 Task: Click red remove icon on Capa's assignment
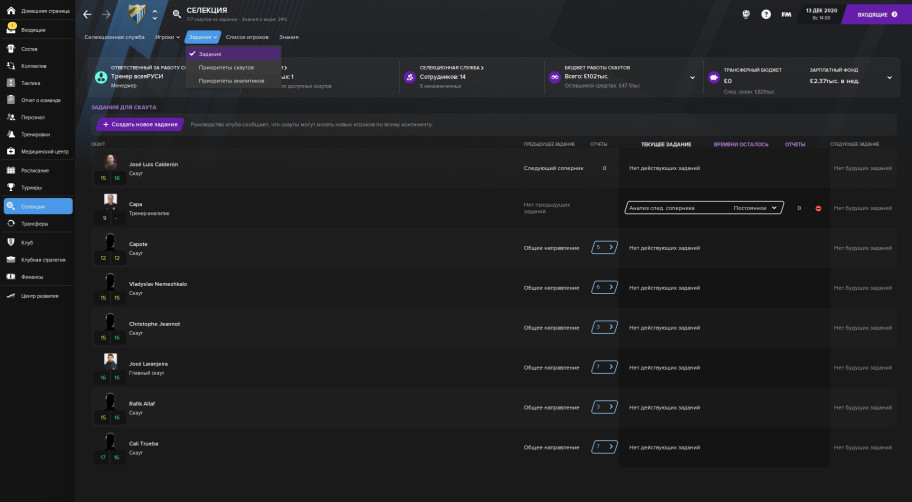tap(818, 208)
